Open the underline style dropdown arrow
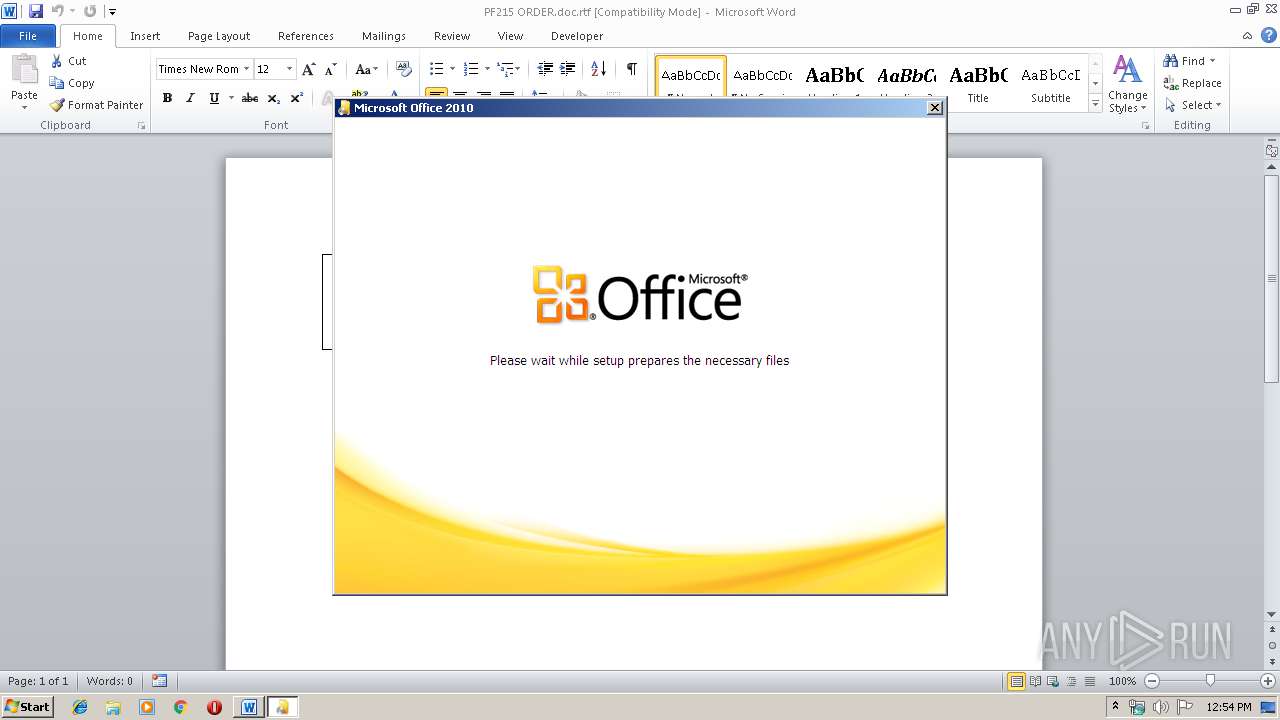The image size is (1280, 720). point(231,98)
